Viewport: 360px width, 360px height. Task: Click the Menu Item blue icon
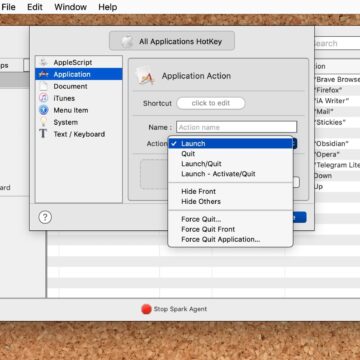[x=44, y=110]
